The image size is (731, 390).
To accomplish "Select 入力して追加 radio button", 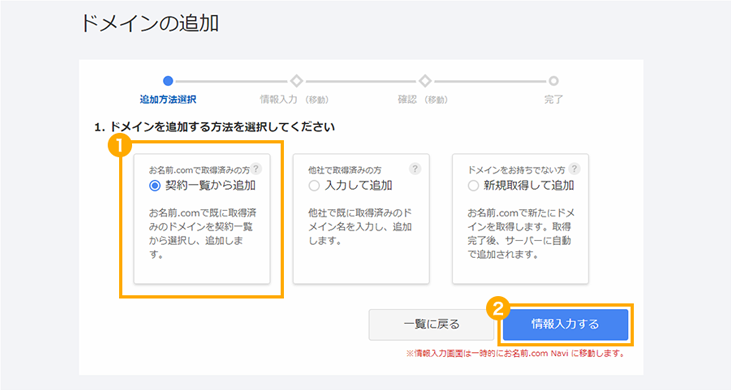I will click(314, 186).
